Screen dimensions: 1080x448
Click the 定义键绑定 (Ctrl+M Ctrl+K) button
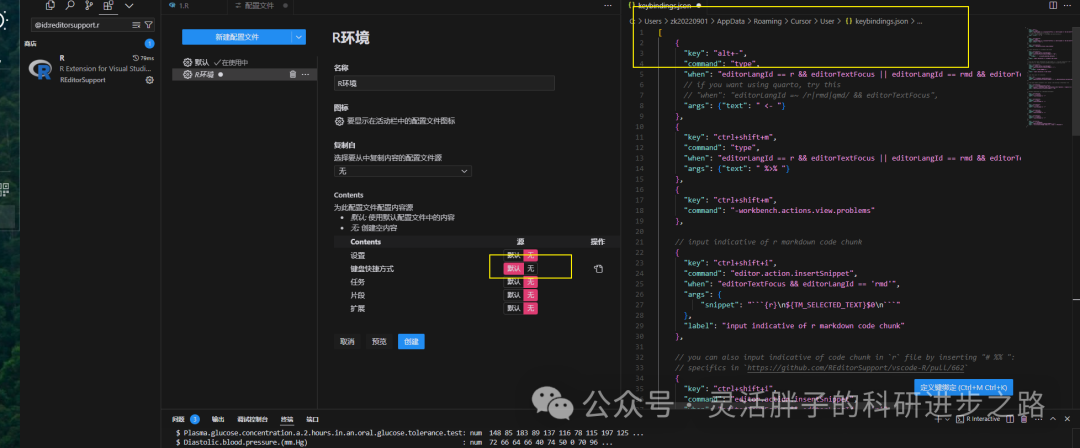(964, 388)
